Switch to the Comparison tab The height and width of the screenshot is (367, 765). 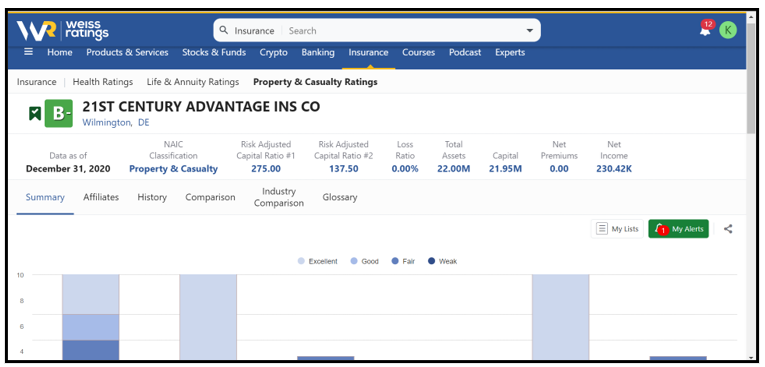point(210,197)
